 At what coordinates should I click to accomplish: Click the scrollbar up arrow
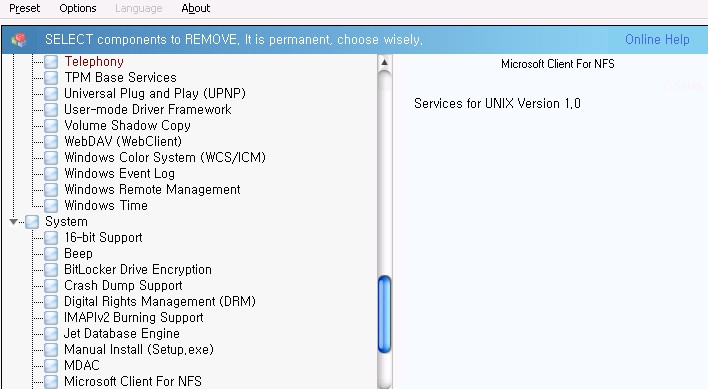click(x=384, y=63)
